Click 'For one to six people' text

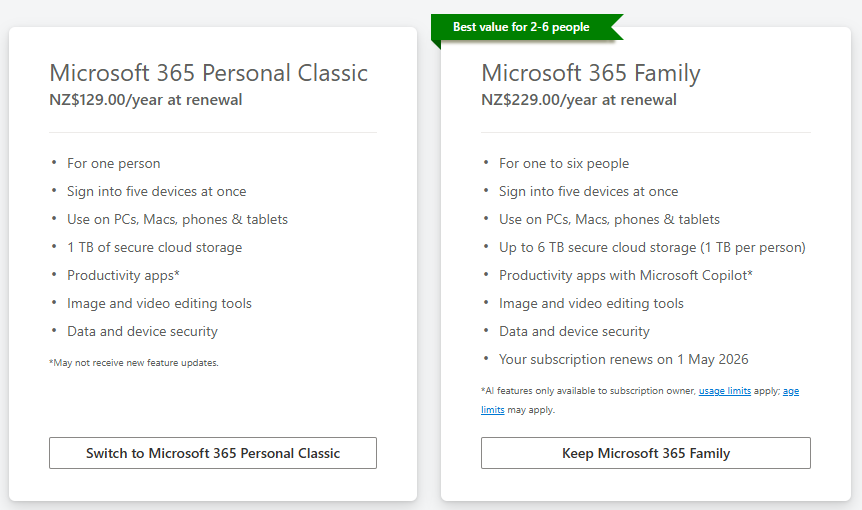pyautogui.click(x=564, y=163)
